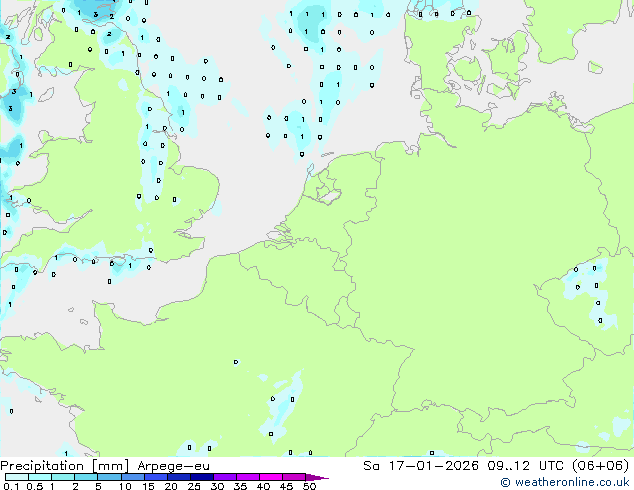Click the over-50 mm arrow tip of legend
The height and width of the screenshot is (490, 634).
(x=317, y=478)
